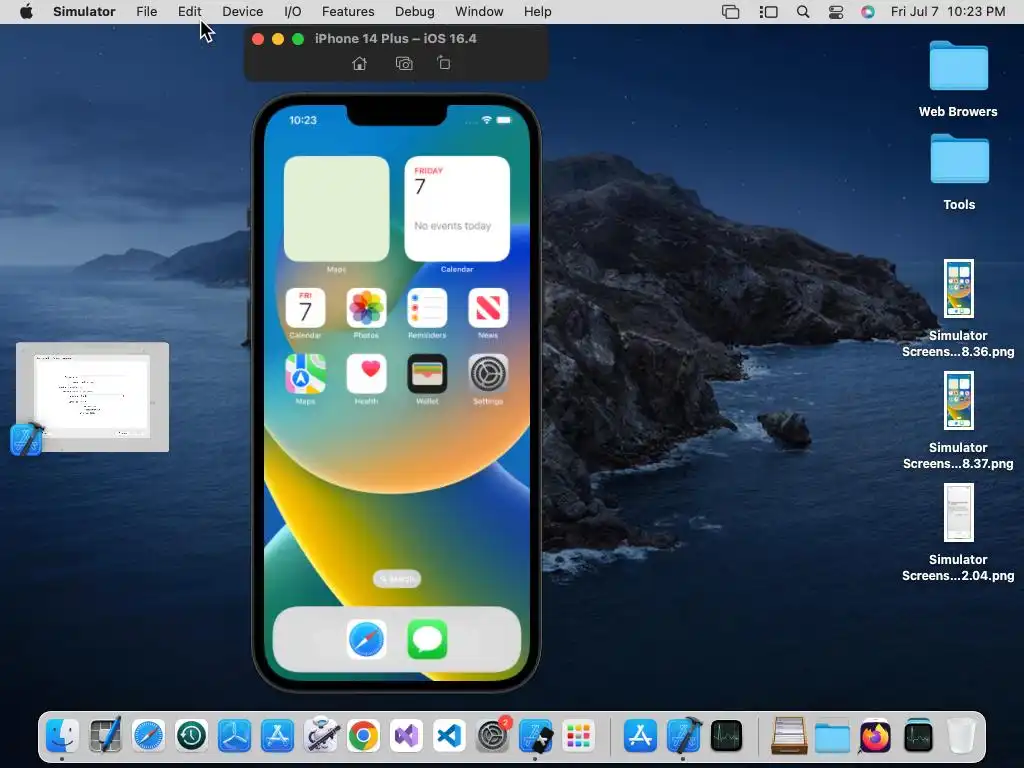Open the Apple menu
The image size is (1024, 768).
(x=26, y=12)
